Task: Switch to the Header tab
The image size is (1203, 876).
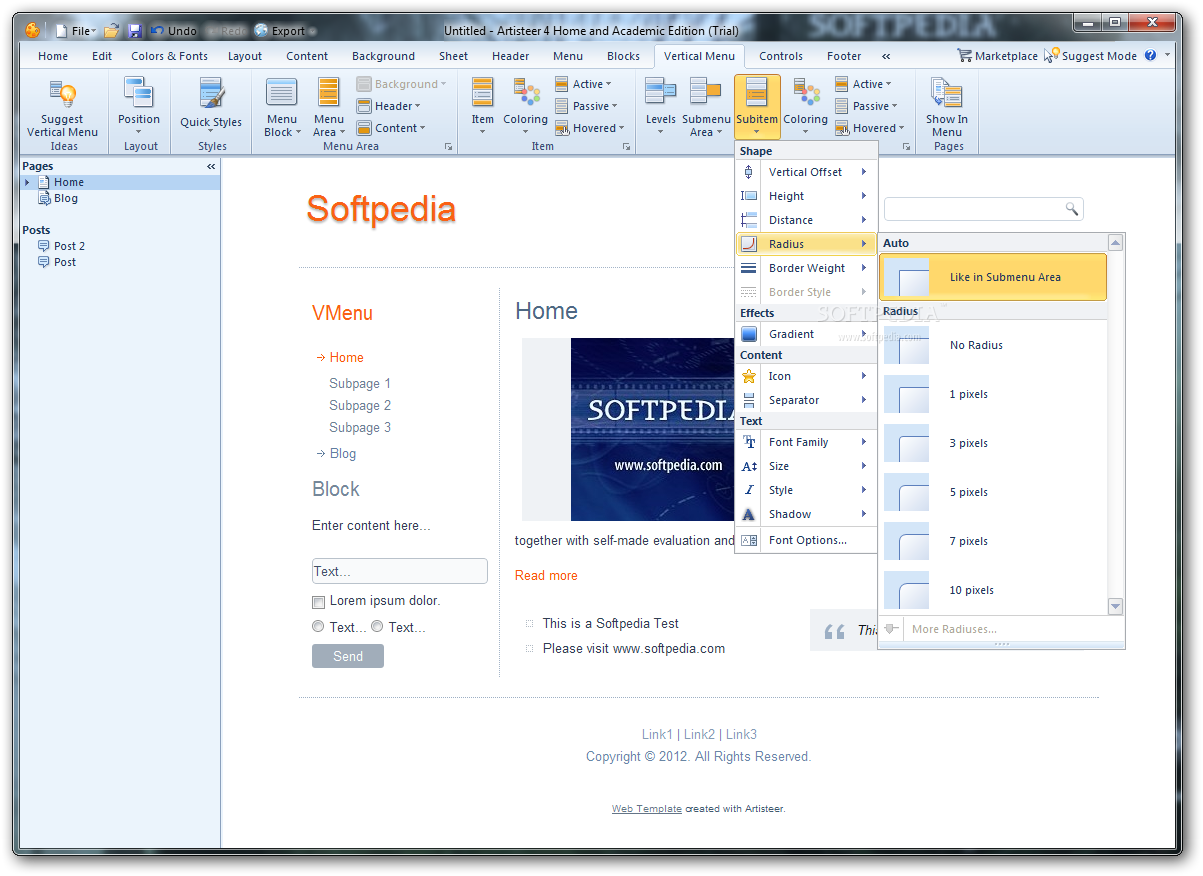Action: pyautogui.click(x=510, y=56)
